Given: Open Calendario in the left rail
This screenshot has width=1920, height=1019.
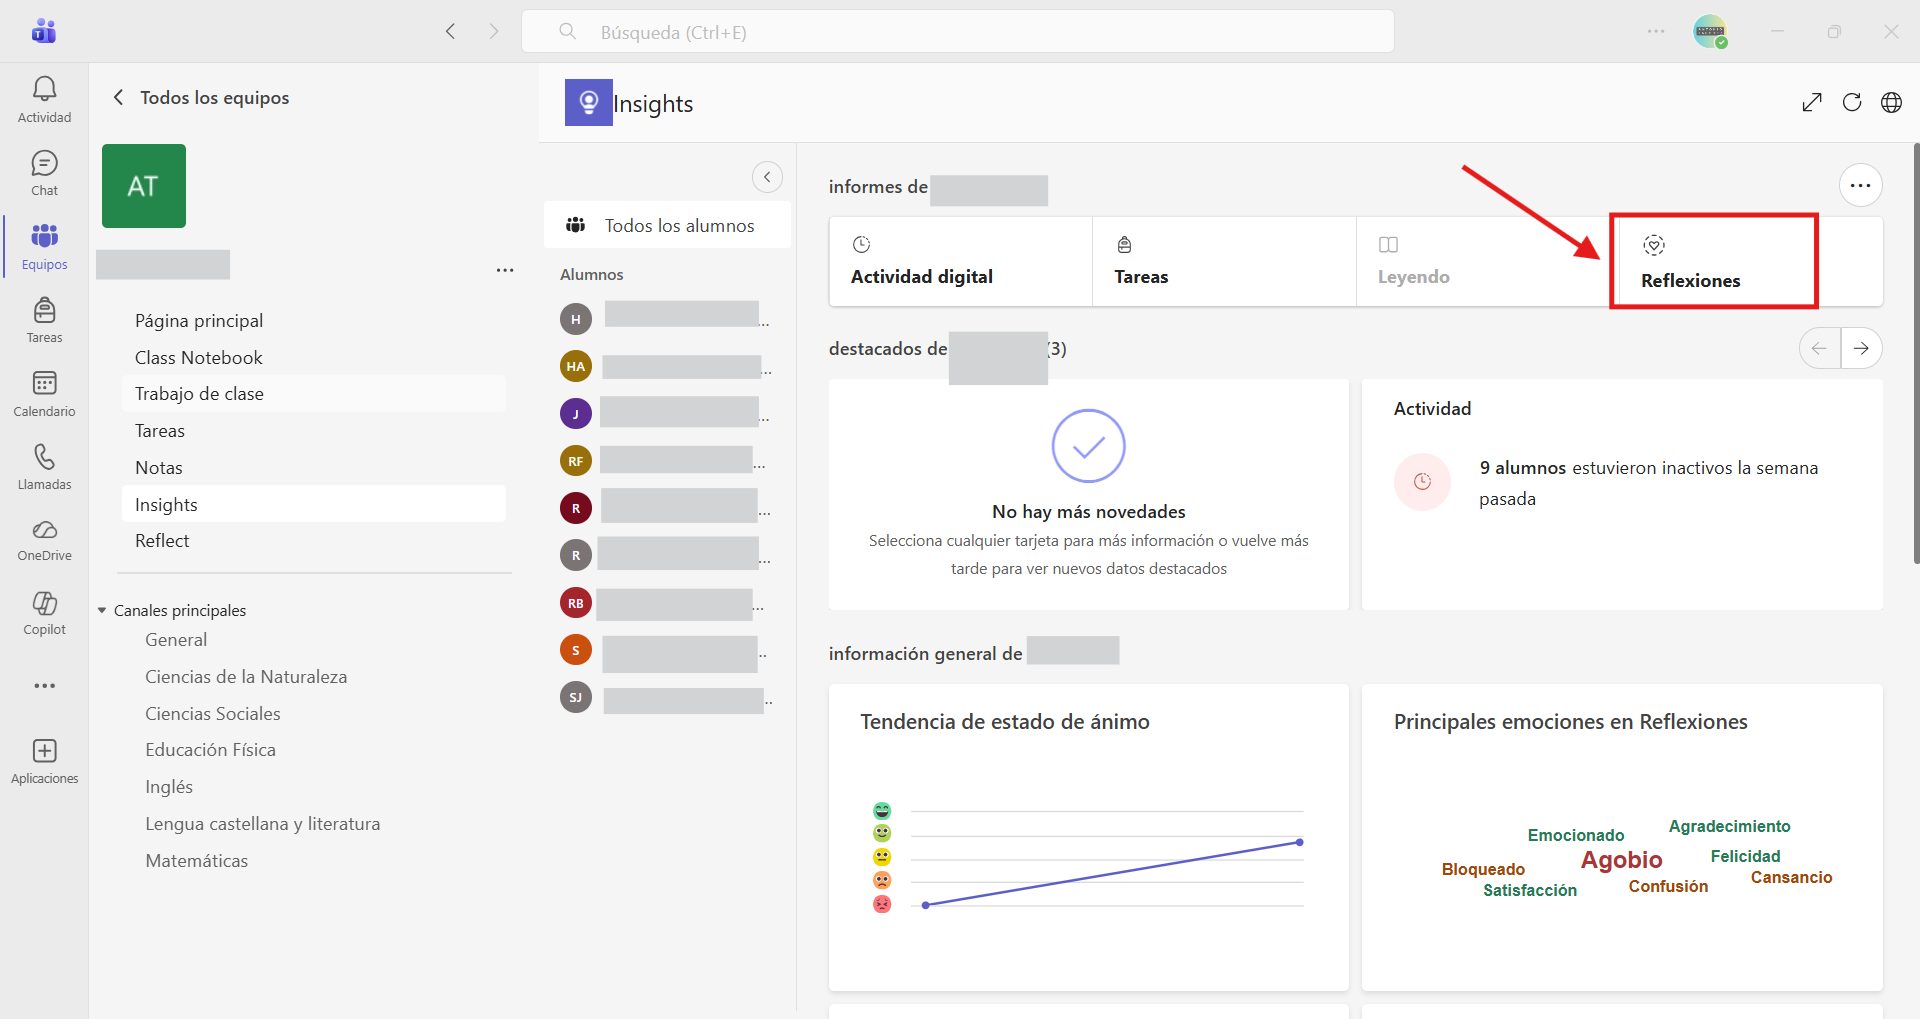Looking at the screenshot, I should (x=44, y=394).
